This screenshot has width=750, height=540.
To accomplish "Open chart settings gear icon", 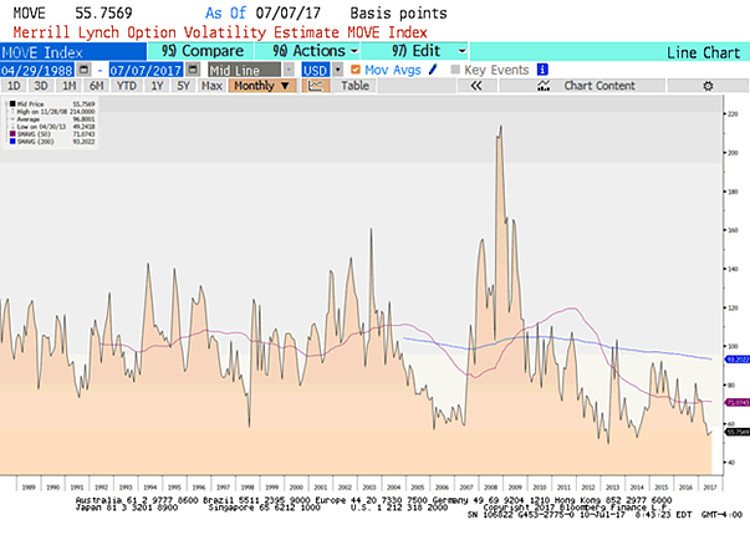I will [708, 86].
